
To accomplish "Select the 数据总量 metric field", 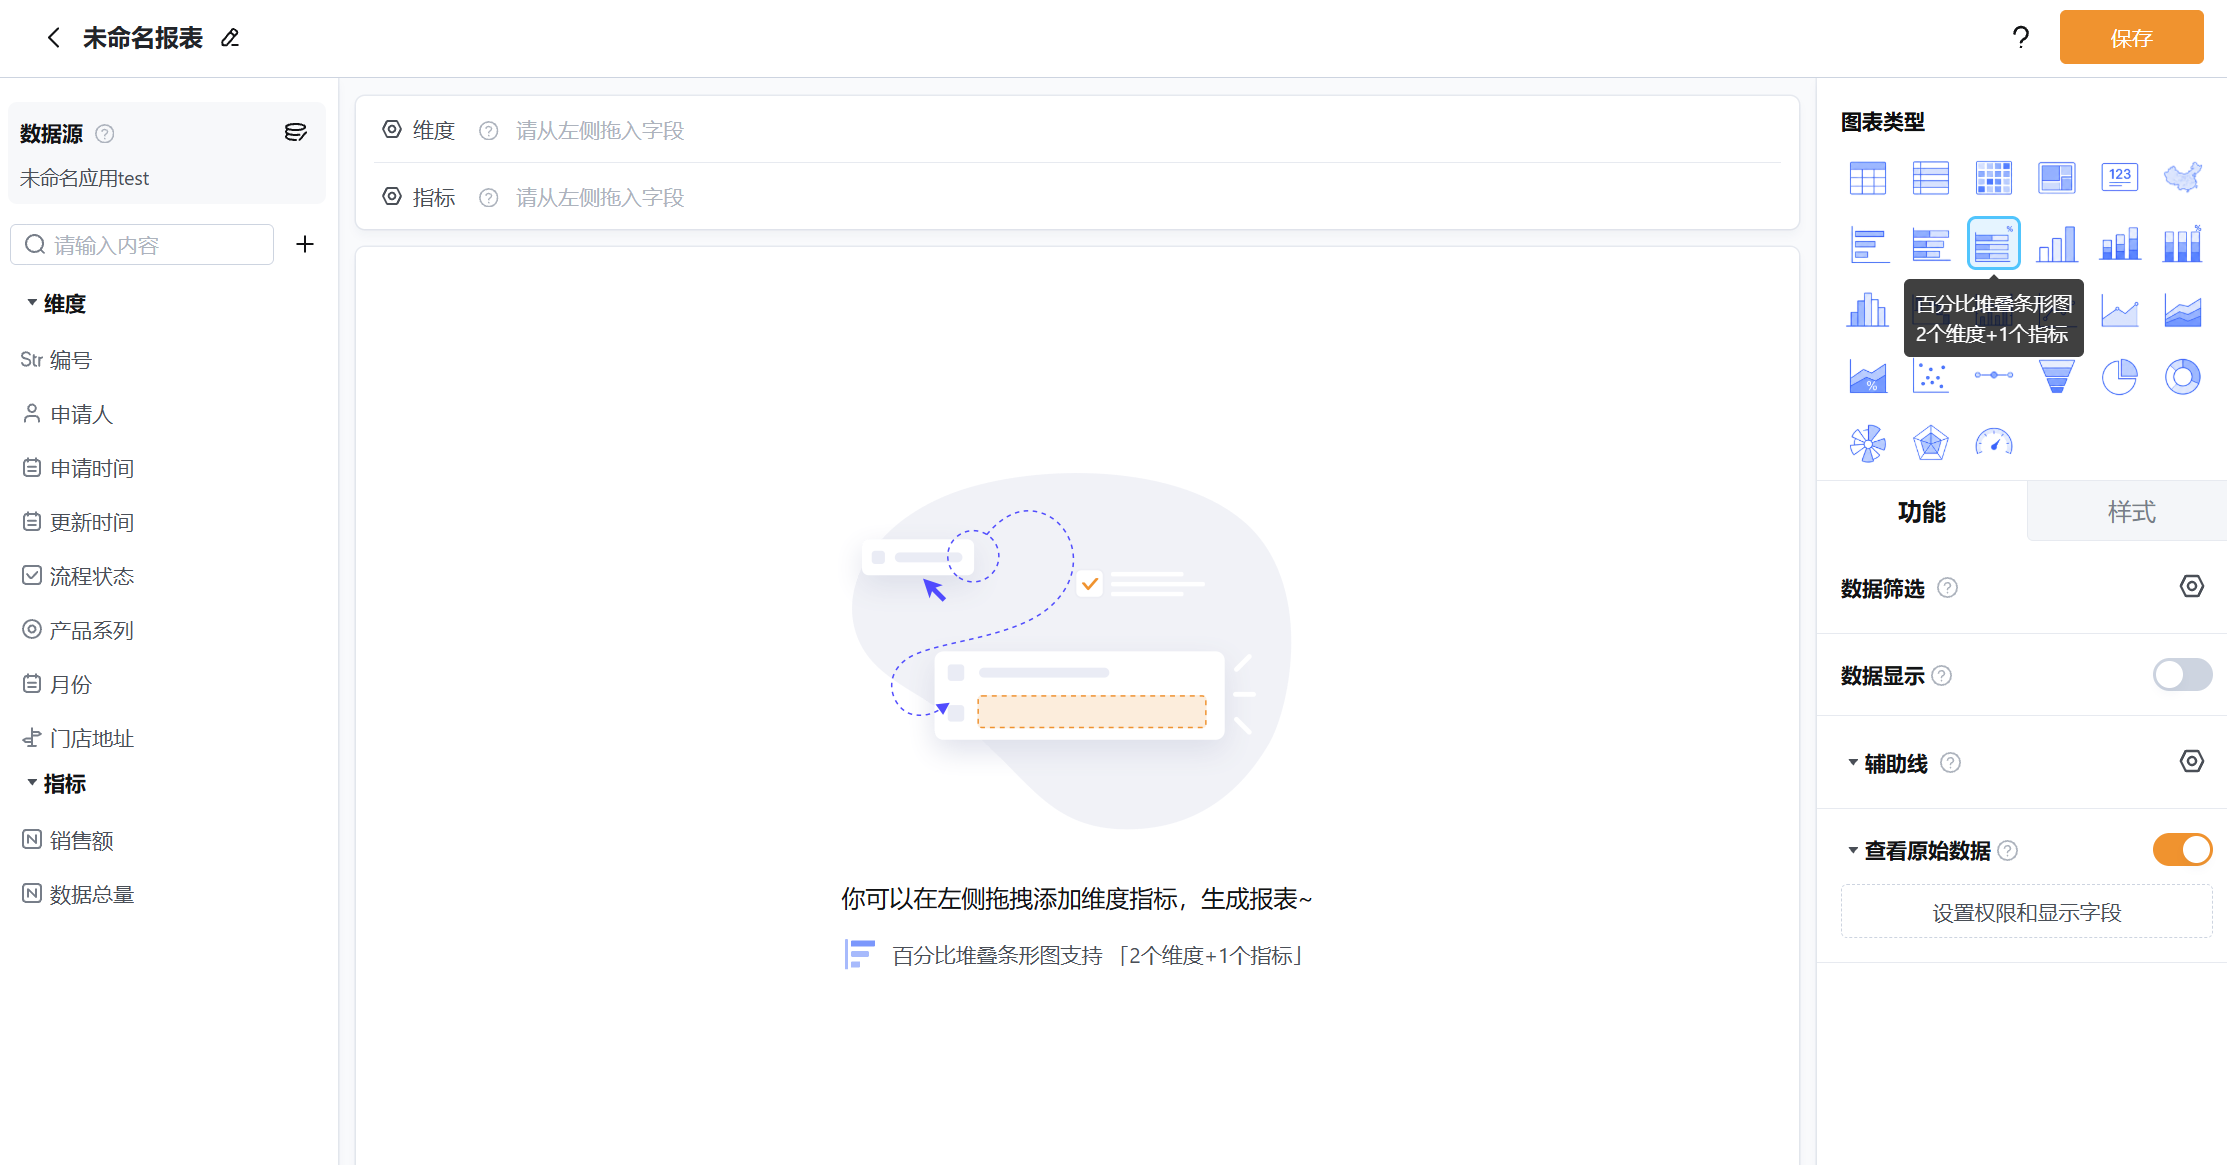I will click(78, 894).
